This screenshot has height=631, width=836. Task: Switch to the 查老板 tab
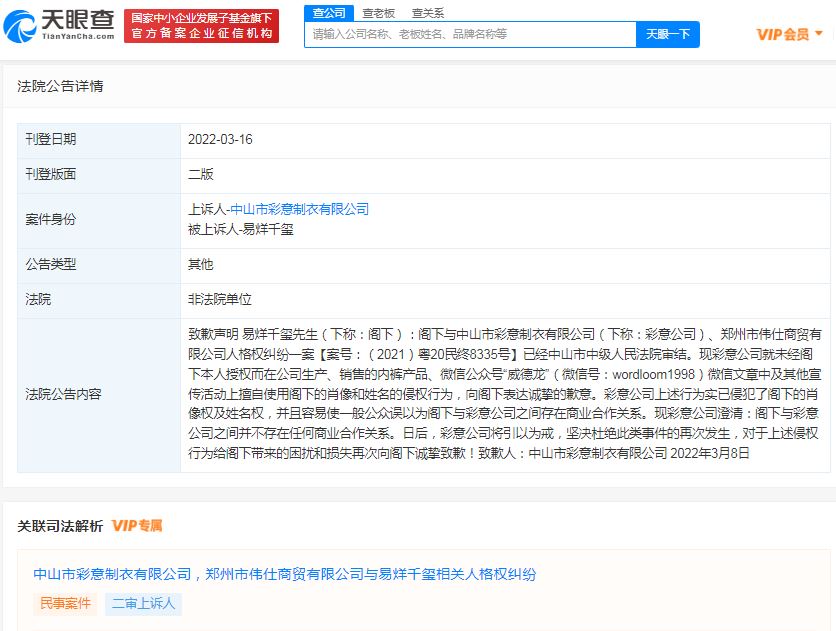(x=380, y=12)
